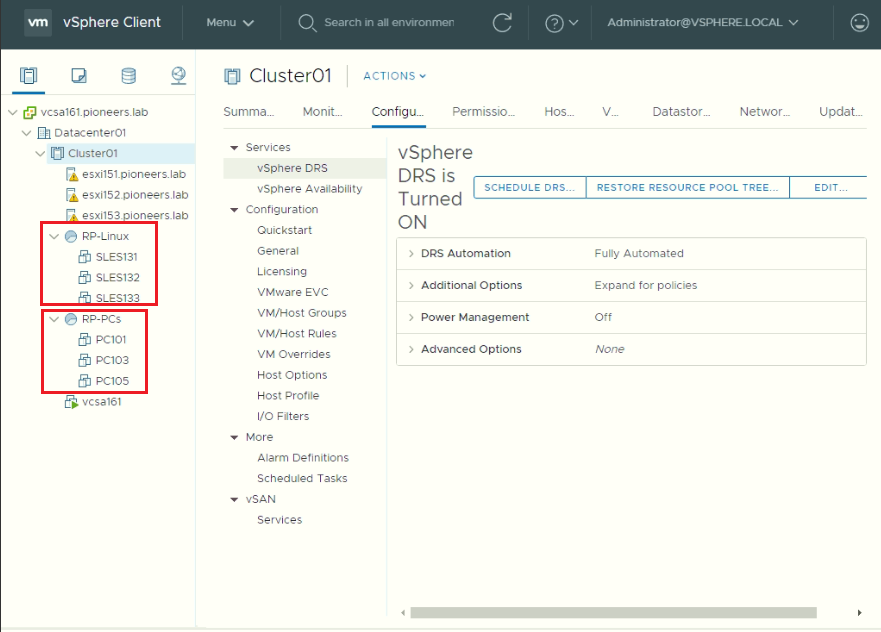Screen dimensions: 881x632
Task: Click the esxi152 host warning icon
Action: click(x=71, y=195)
